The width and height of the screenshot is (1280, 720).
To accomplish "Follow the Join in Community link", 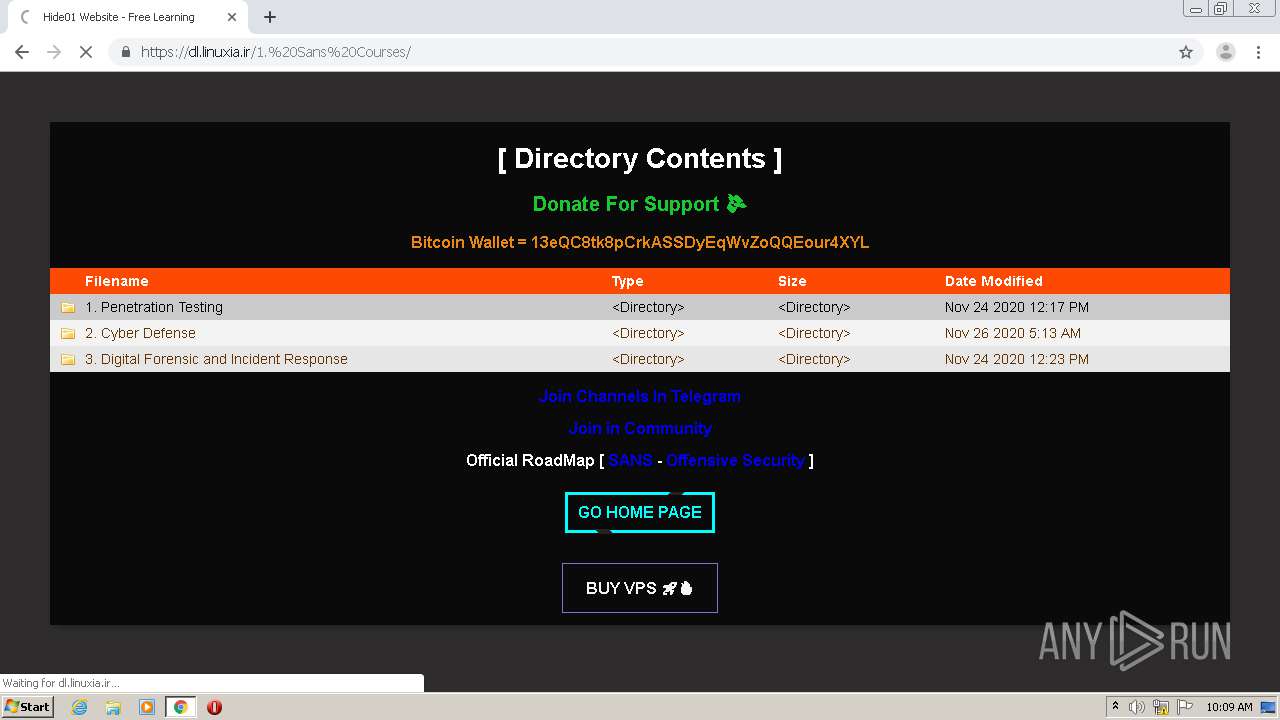I will tap(640, 428).
